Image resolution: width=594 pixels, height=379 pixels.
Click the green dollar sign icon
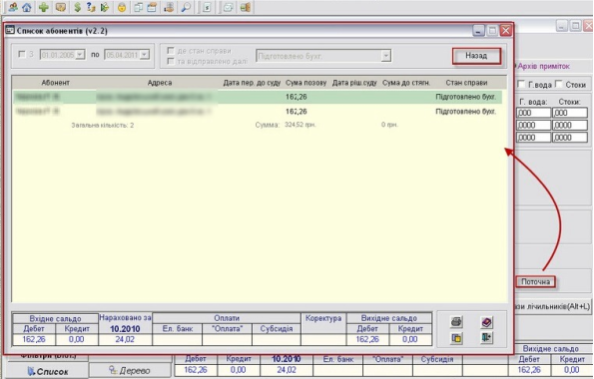coord(77,7)
